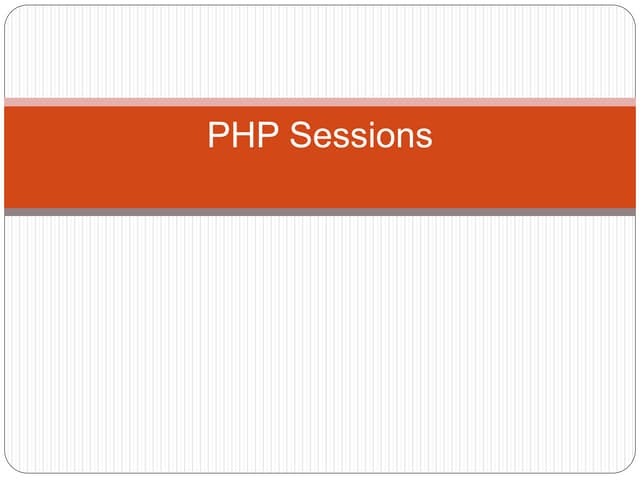Click the slide's rounded top-left corner

12,13
